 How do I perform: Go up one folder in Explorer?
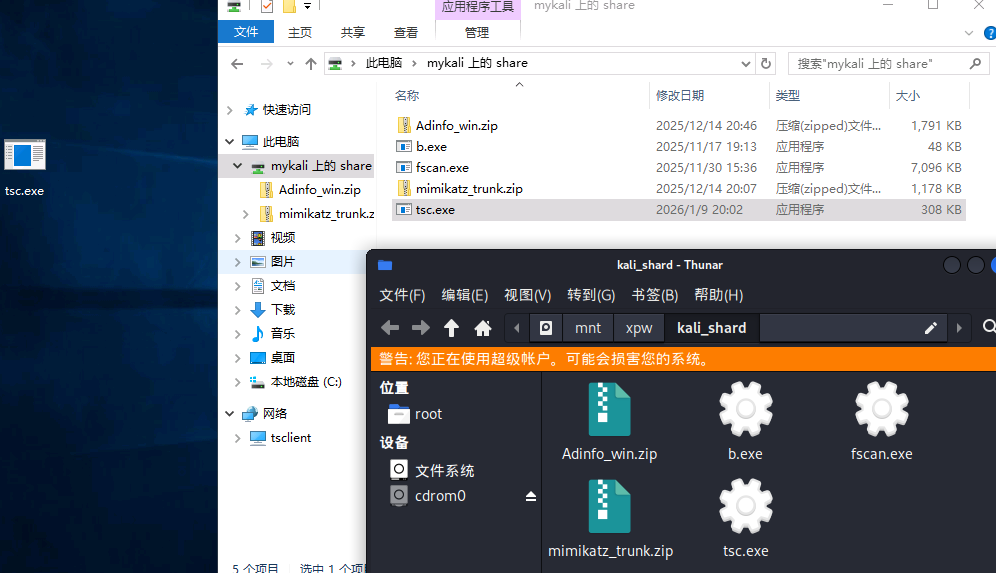[x=311, y=64]
